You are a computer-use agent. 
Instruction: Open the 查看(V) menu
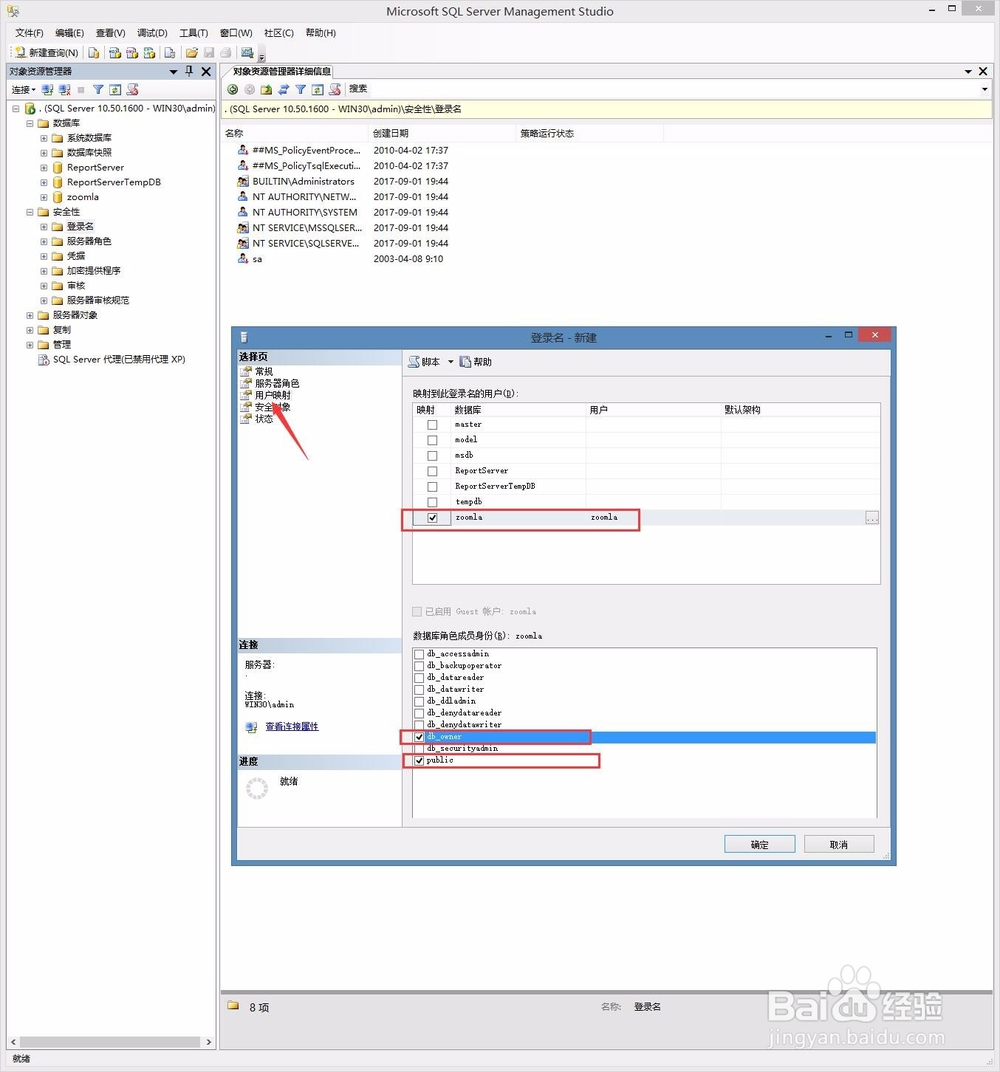point(111,33)
